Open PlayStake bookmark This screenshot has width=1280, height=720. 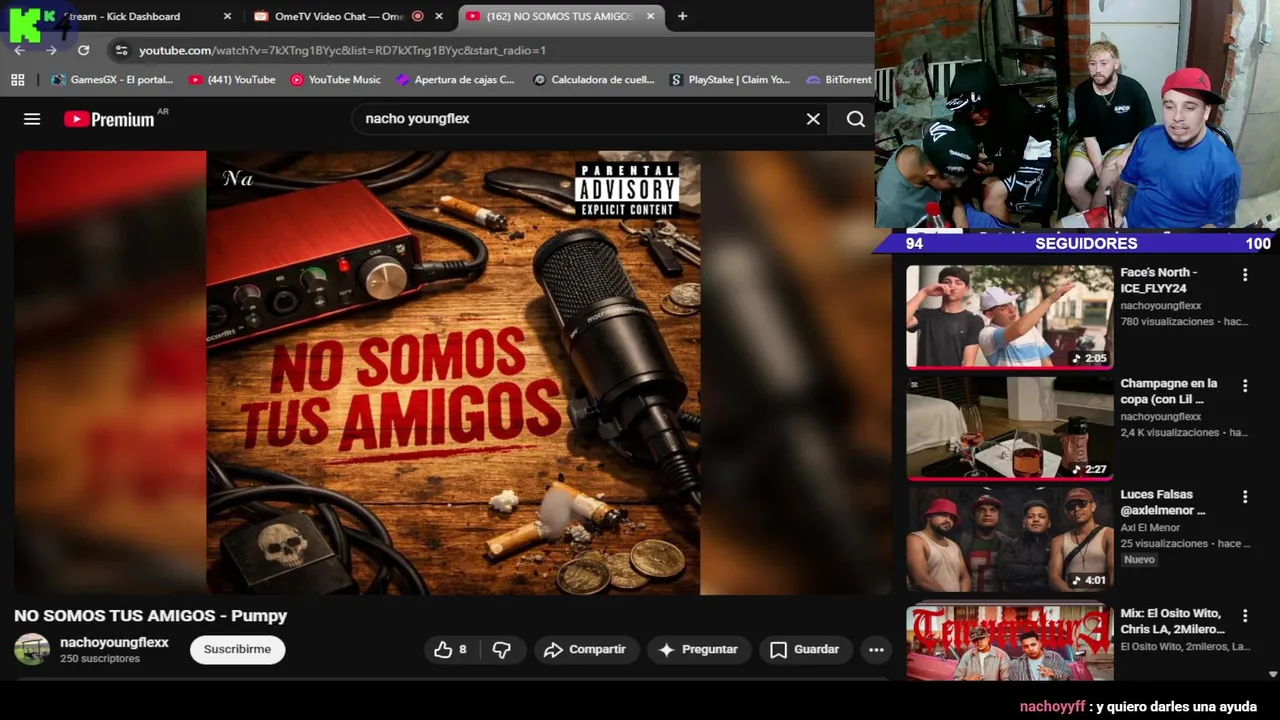click(x=730, y=80)
